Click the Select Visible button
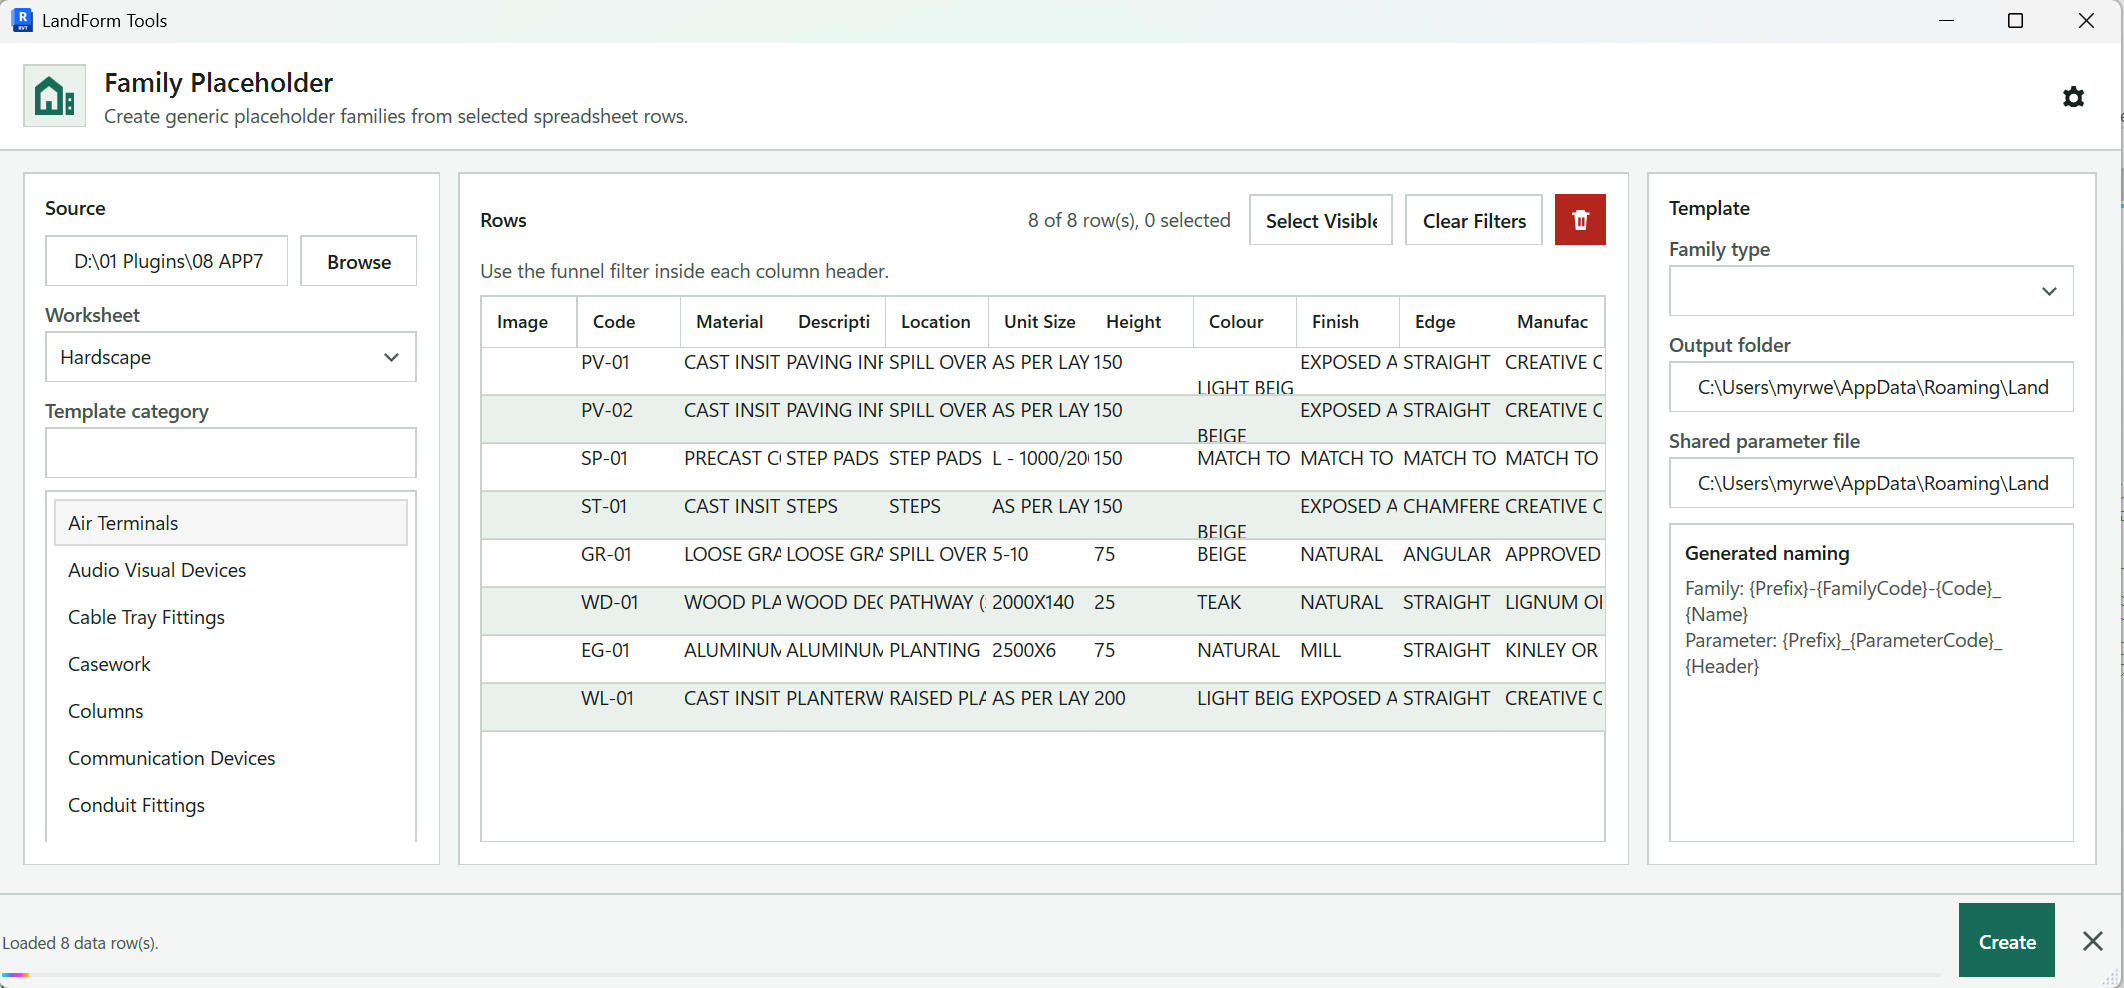The width and height of the screenshot is (2124, 988). pyautogui.click(x=1321, y=220)
